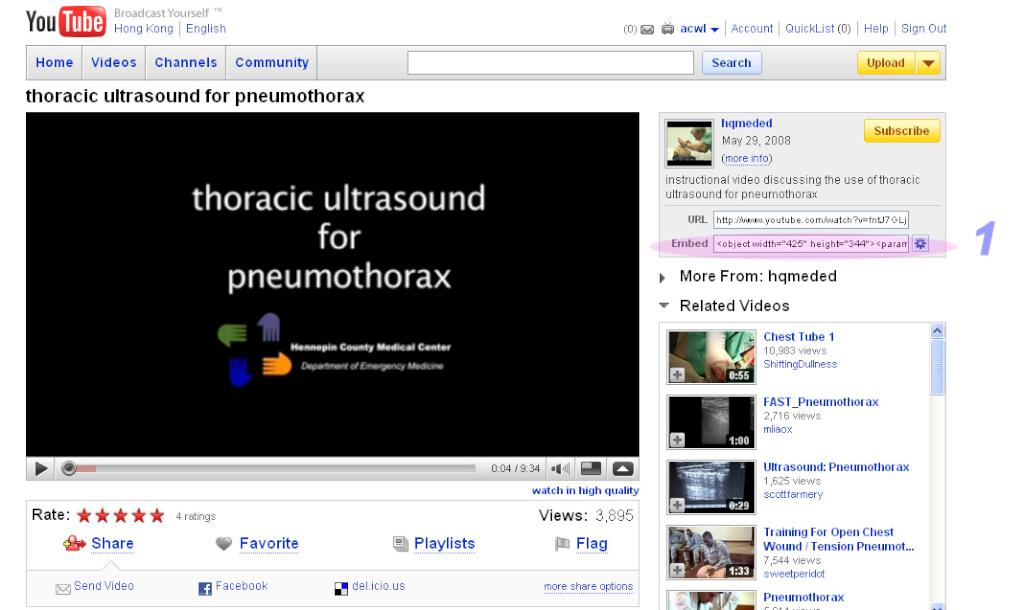Mute the video with the speaker icon
The width and height of the screenshot is (1024, 610).
click(560, 469)
